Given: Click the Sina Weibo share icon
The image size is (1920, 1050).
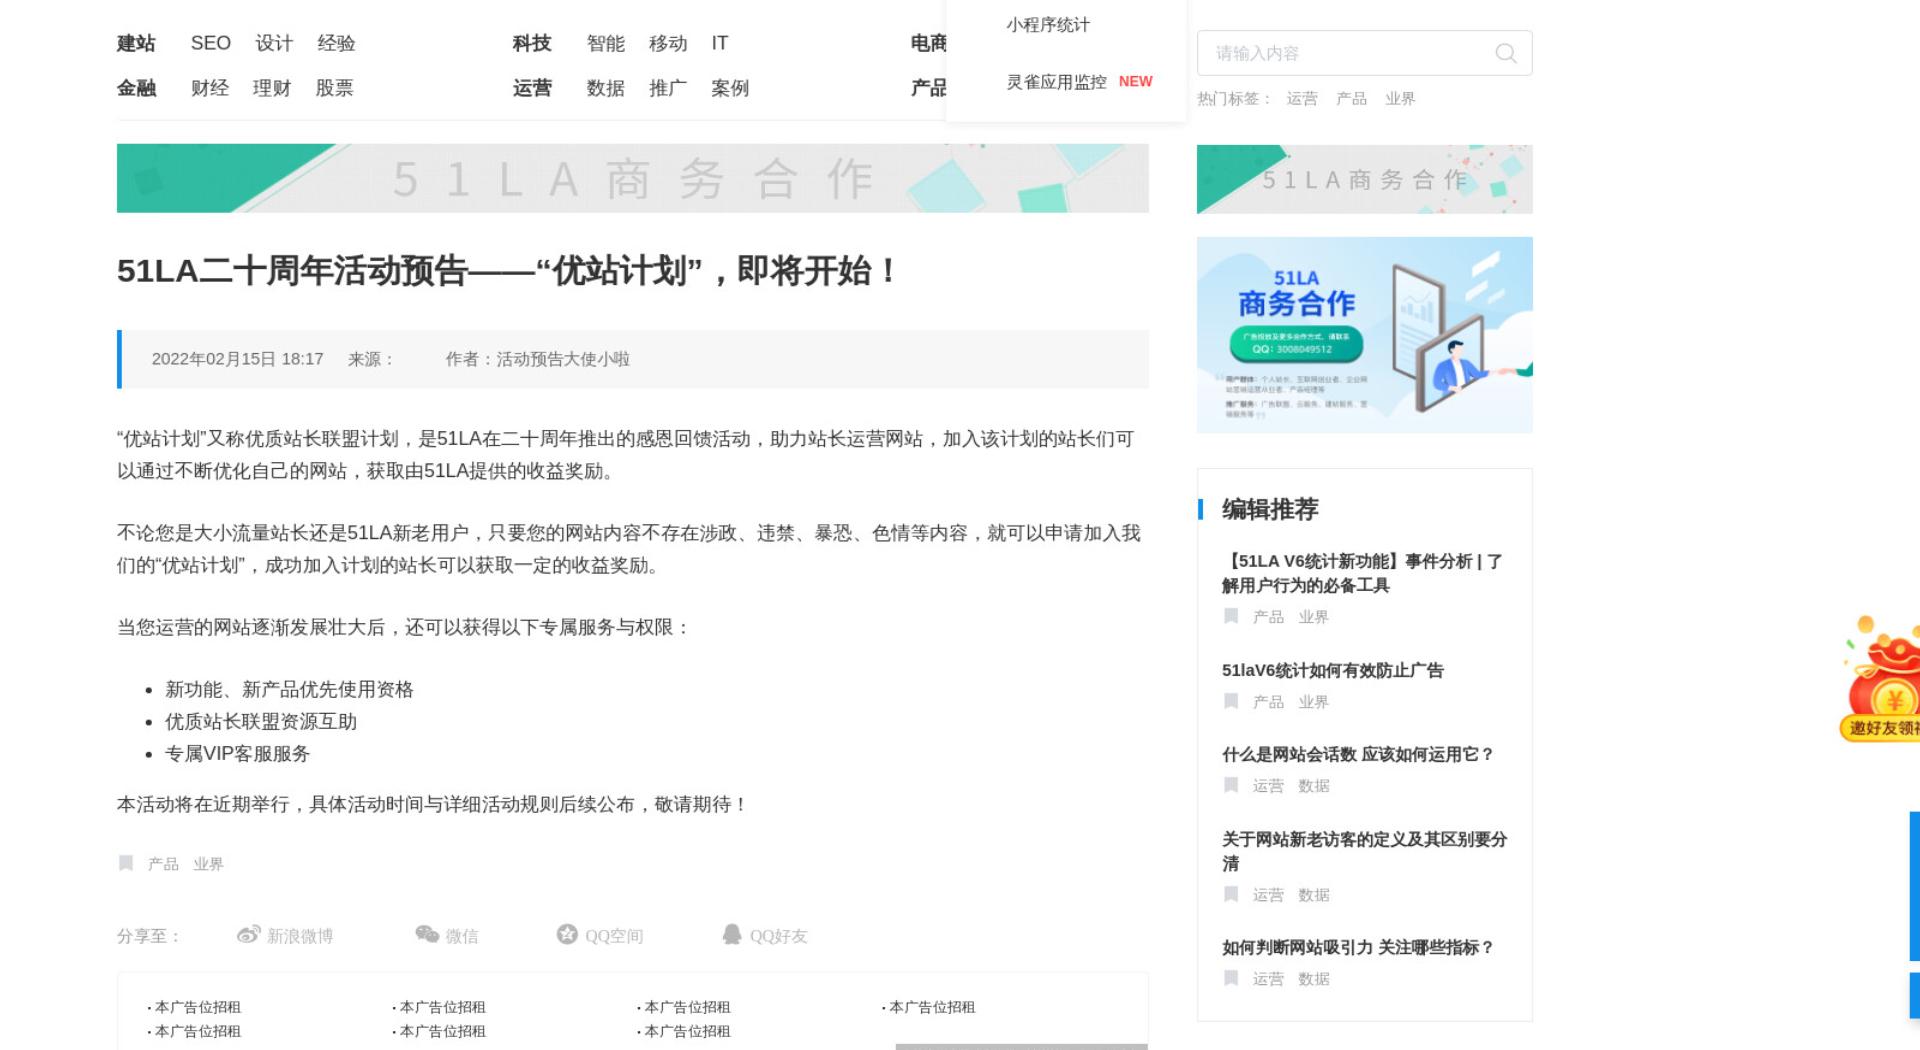Looking at the screenshot, I should [x=248, y=935].
